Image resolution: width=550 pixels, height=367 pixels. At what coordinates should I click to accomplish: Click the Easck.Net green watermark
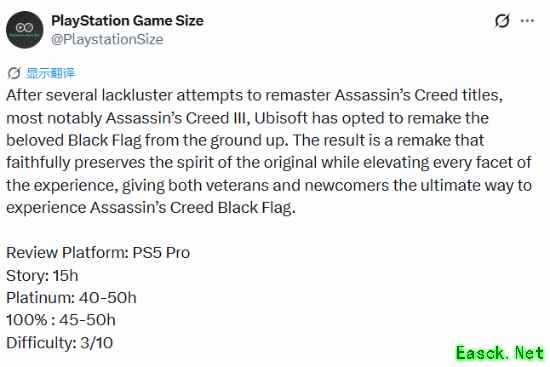pyautogui.click(x=500, y=353)
